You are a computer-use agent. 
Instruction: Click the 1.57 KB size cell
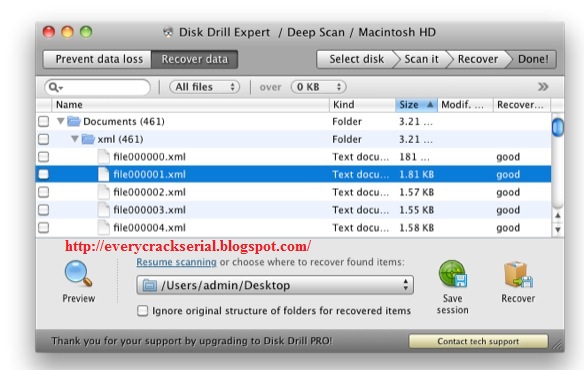click(x=416, y=192)
